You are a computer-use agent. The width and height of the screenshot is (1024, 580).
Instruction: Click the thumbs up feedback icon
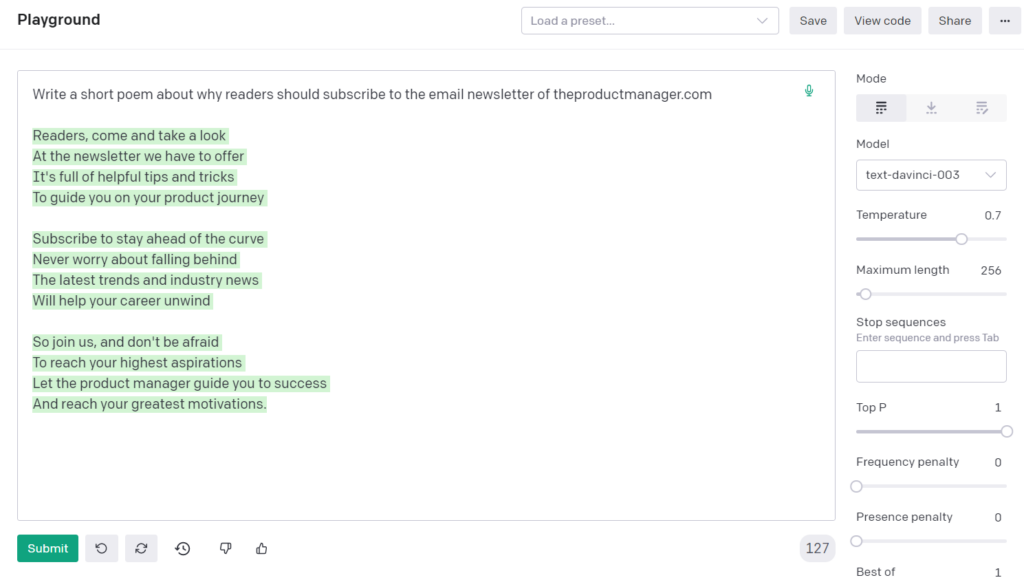tap(261, 549)
